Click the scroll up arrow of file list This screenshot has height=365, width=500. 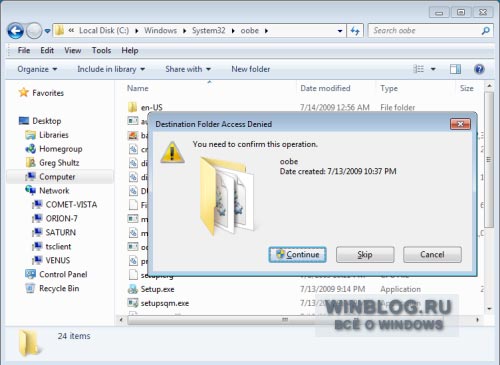(x=489, y=86)
